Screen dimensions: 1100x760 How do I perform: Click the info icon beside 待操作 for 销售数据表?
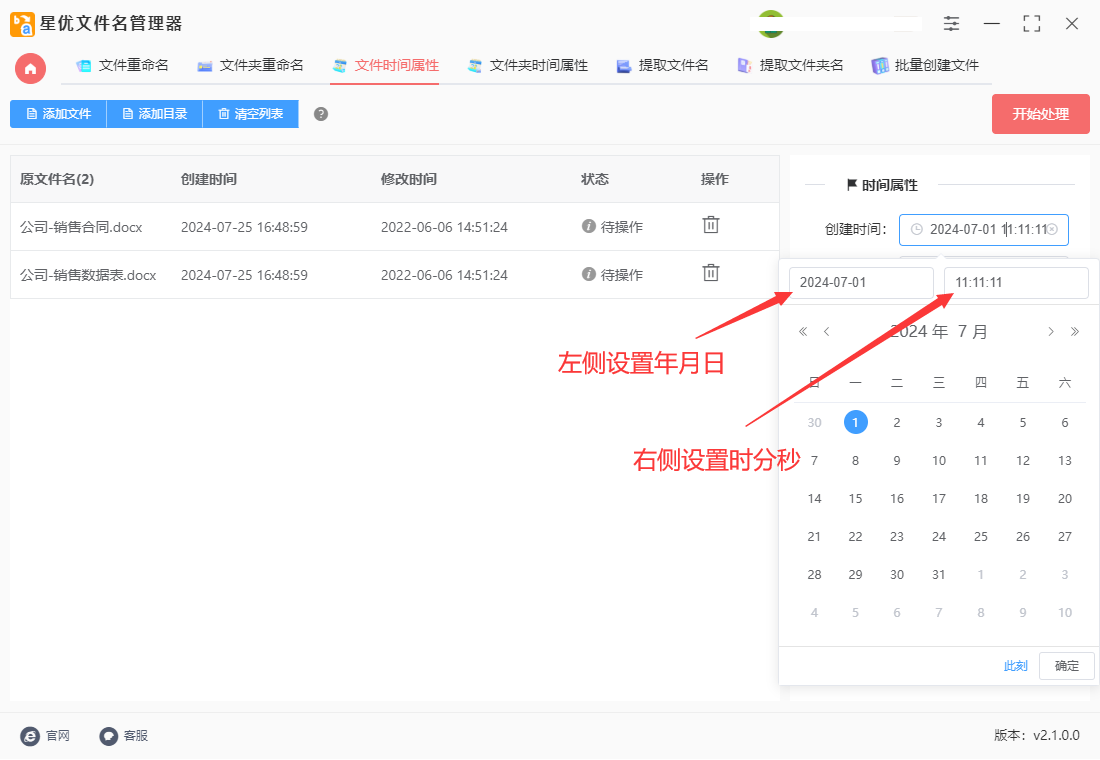(589, 274)
